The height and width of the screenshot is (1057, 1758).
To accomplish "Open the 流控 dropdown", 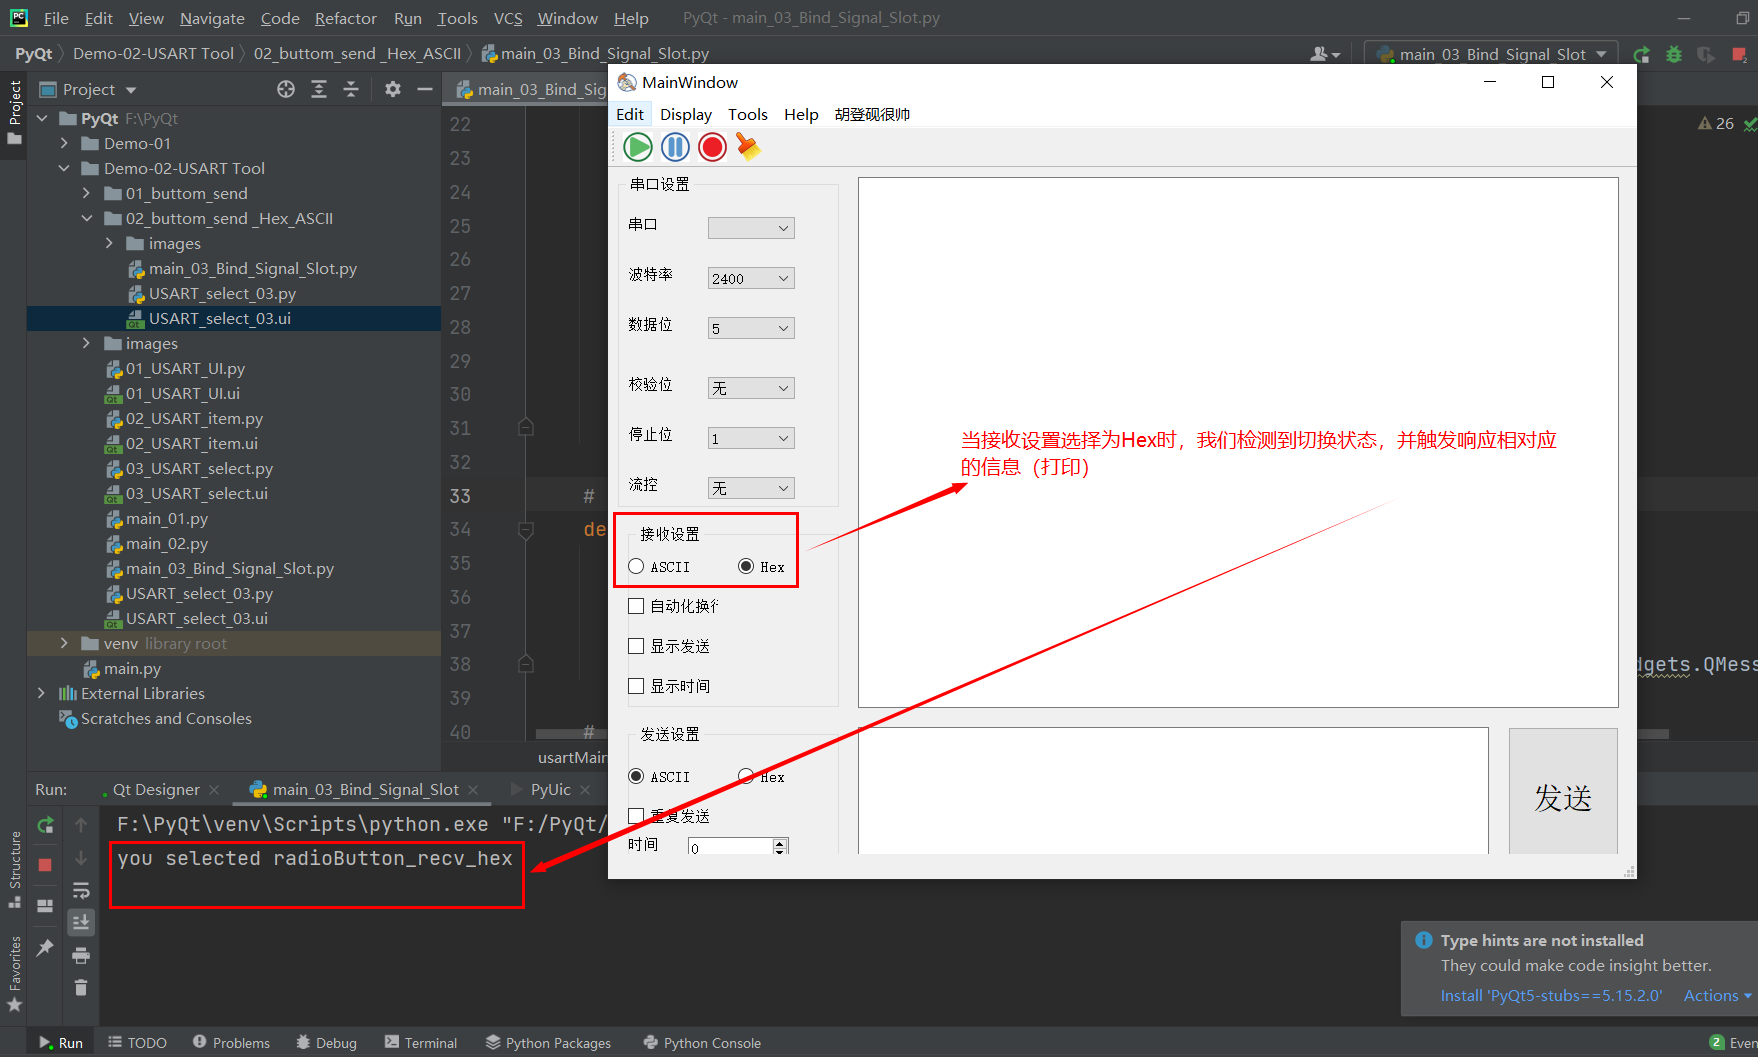I will pyautogui.click(x=751, y=488).
